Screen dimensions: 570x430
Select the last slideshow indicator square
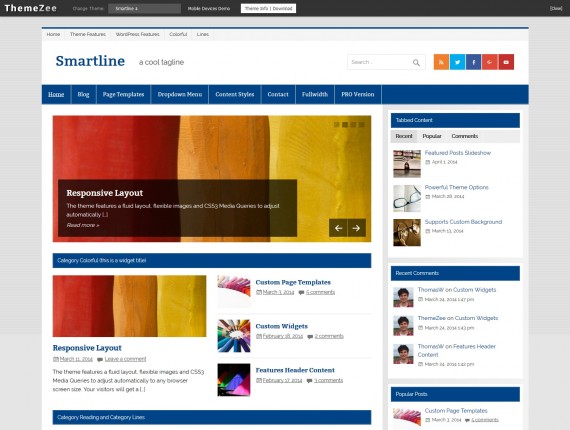[x=362, y=125]
